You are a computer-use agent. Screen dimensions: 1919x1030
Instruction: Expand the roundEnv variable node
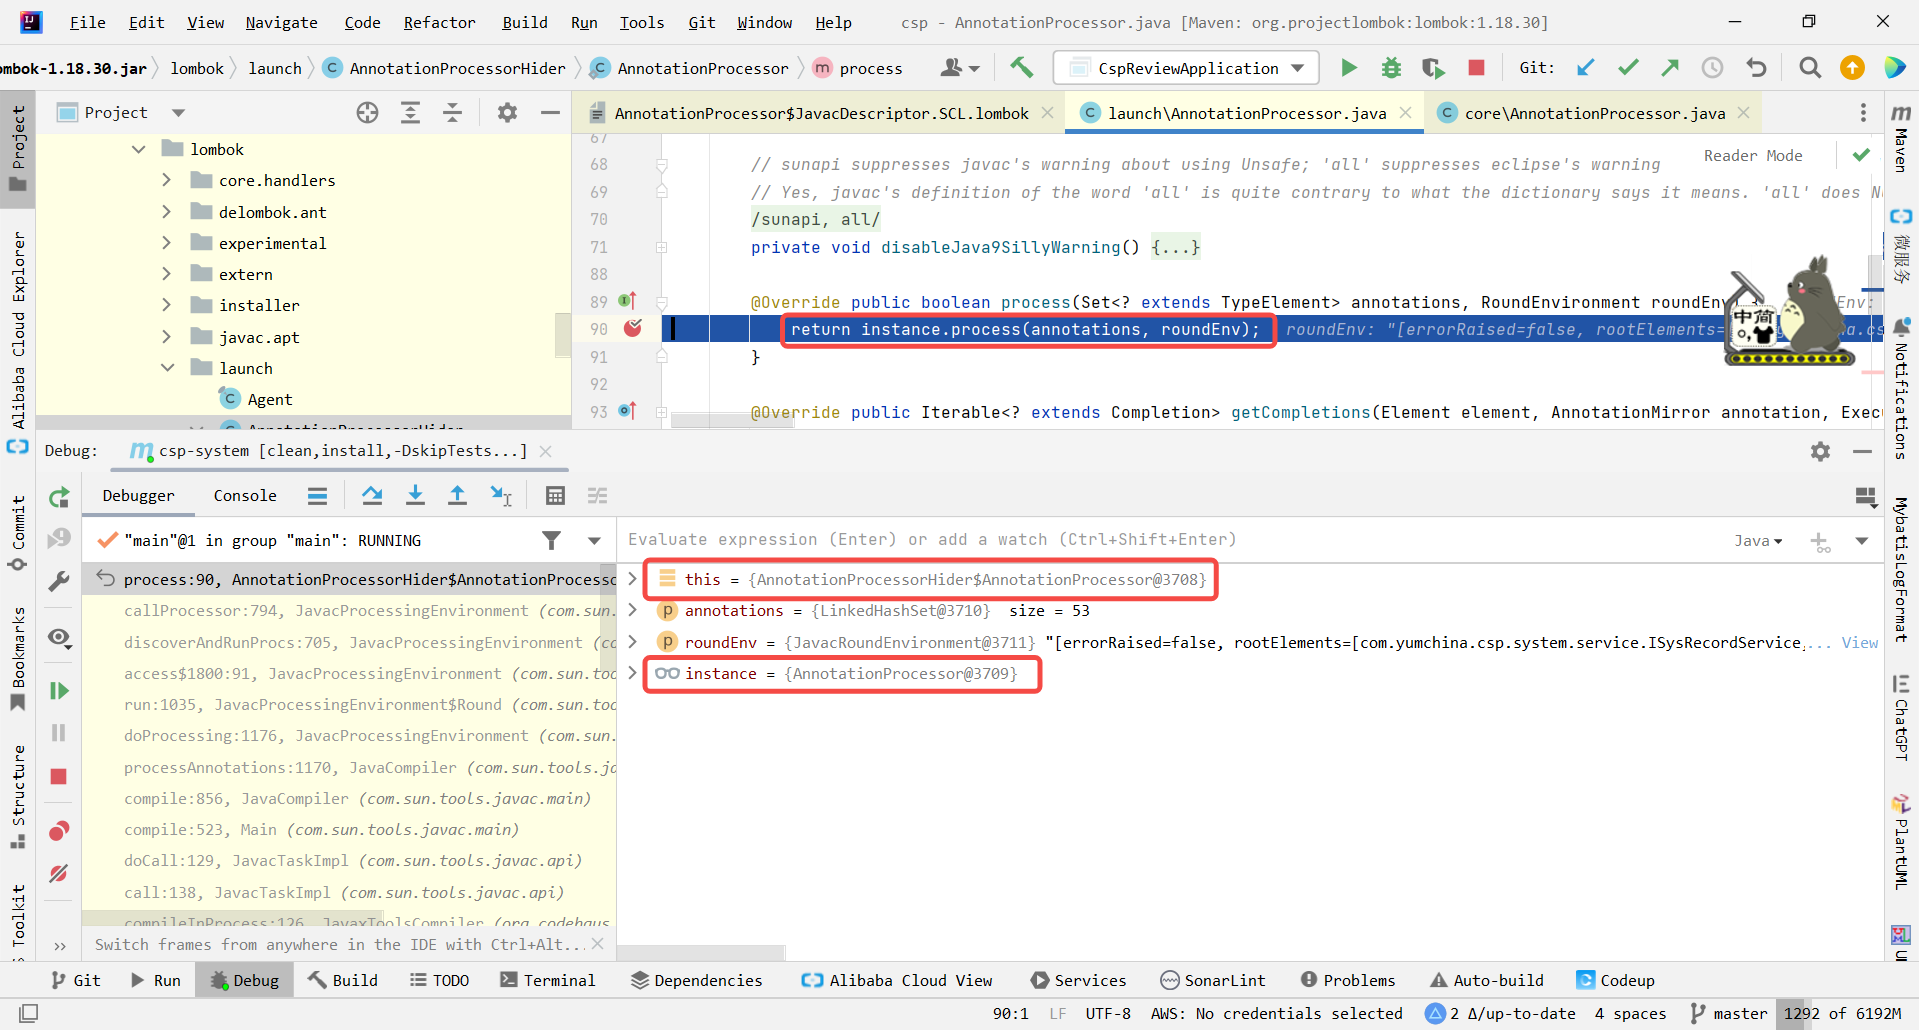pos(632,642)
